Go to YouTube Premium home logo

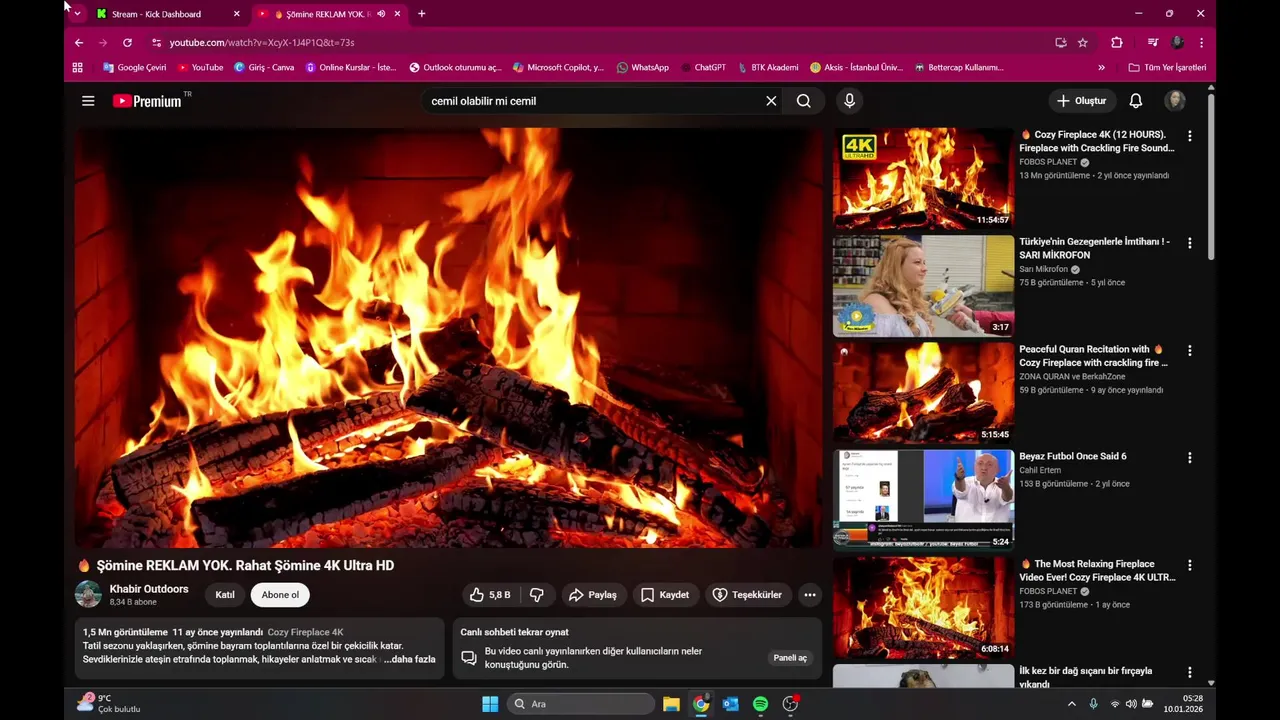tap(148, 101)
